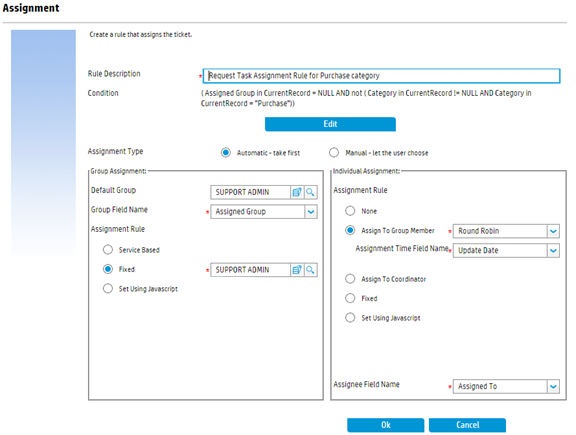Click the Cancel button
576x435 pixels.
(467, 425)
